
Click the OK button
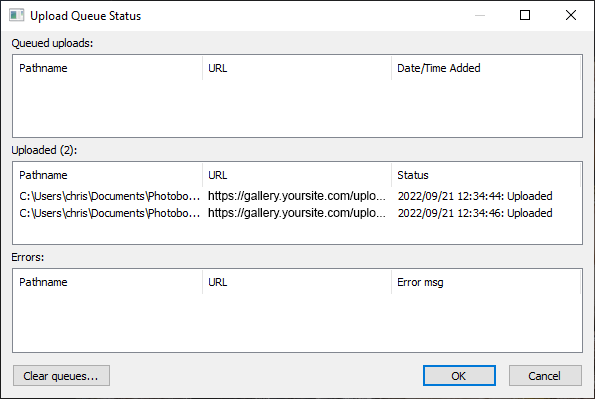pyautogui.click(x=459, y=375)
